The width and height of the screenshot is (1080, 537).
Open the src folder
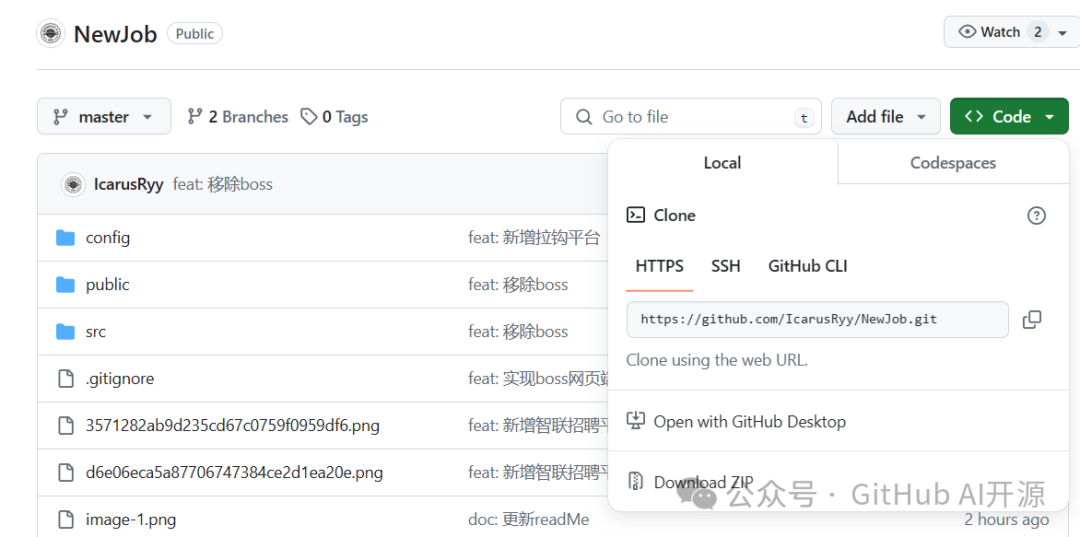click(x=96, y=332)
